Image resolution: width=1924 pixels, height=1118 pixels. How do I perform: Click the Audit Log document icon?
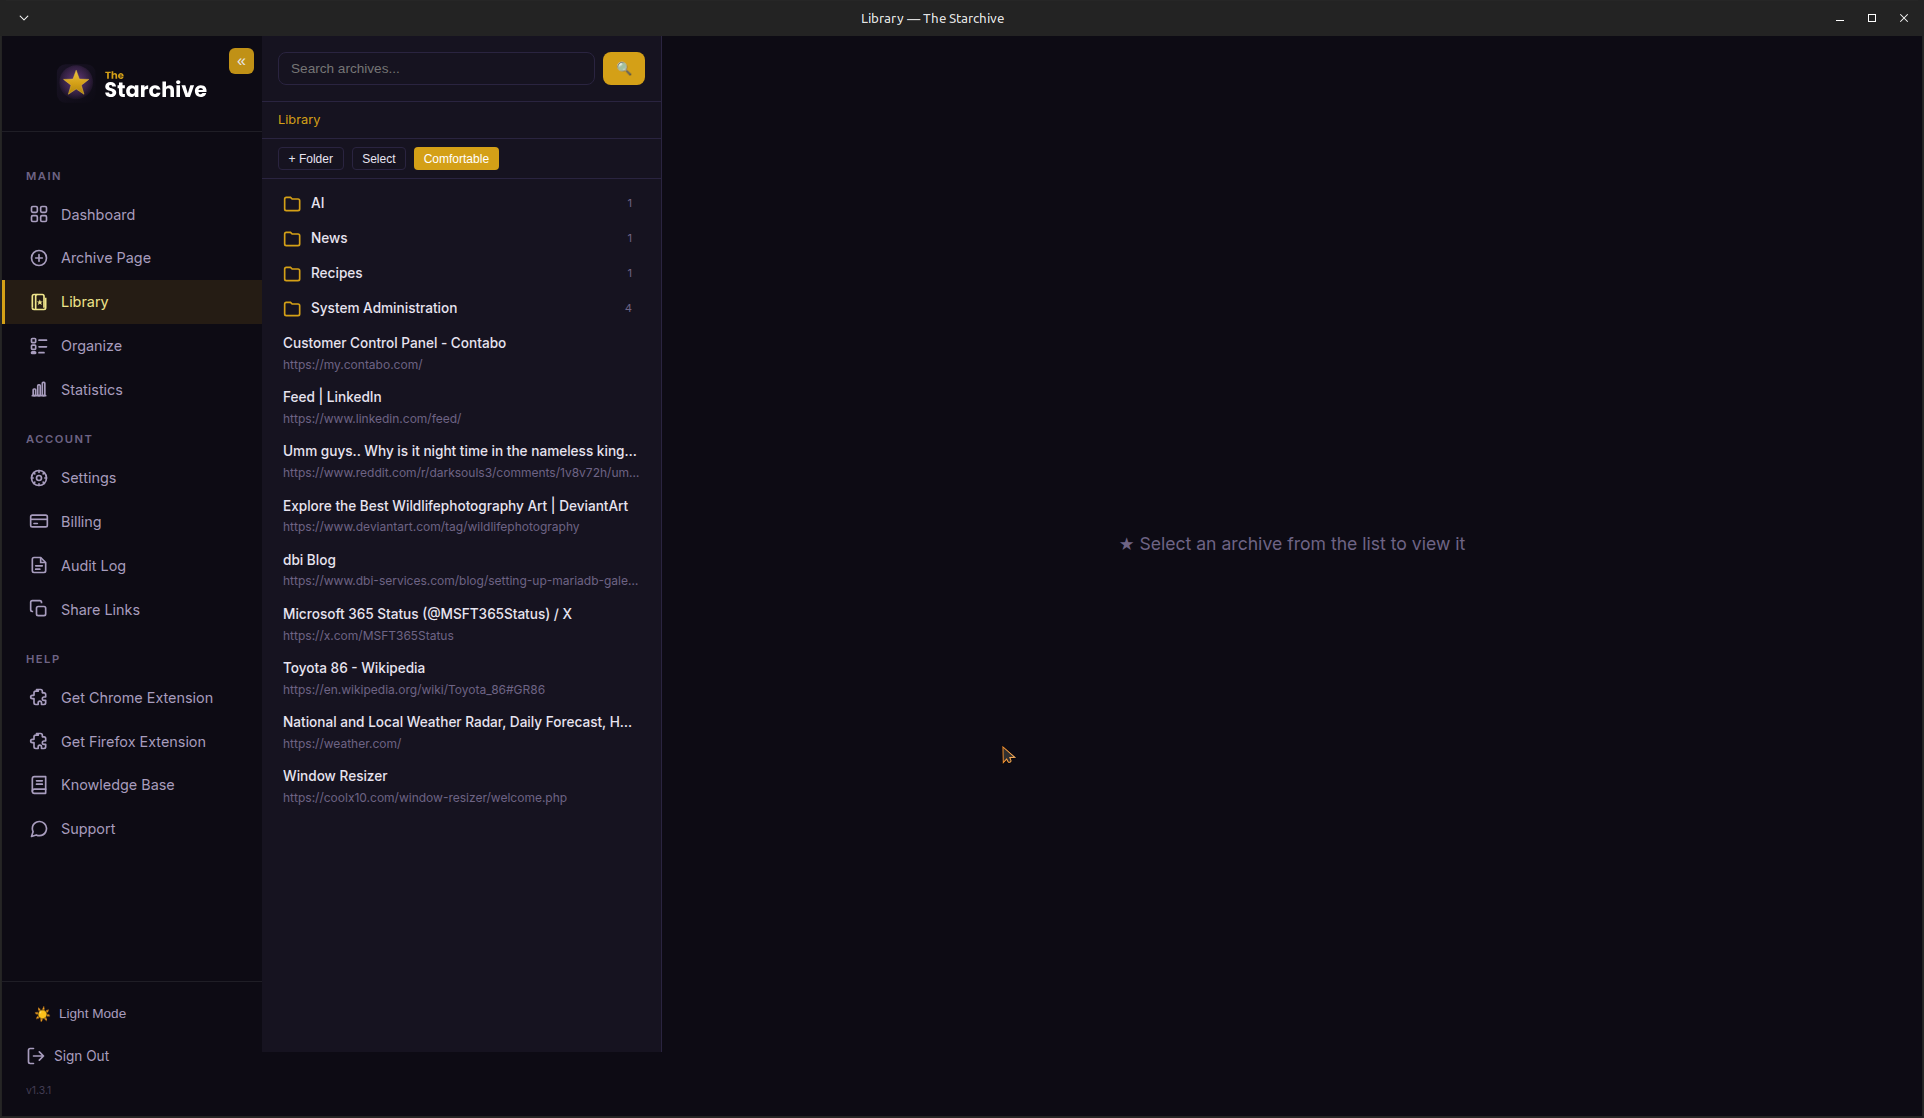(x=39, y=566)
